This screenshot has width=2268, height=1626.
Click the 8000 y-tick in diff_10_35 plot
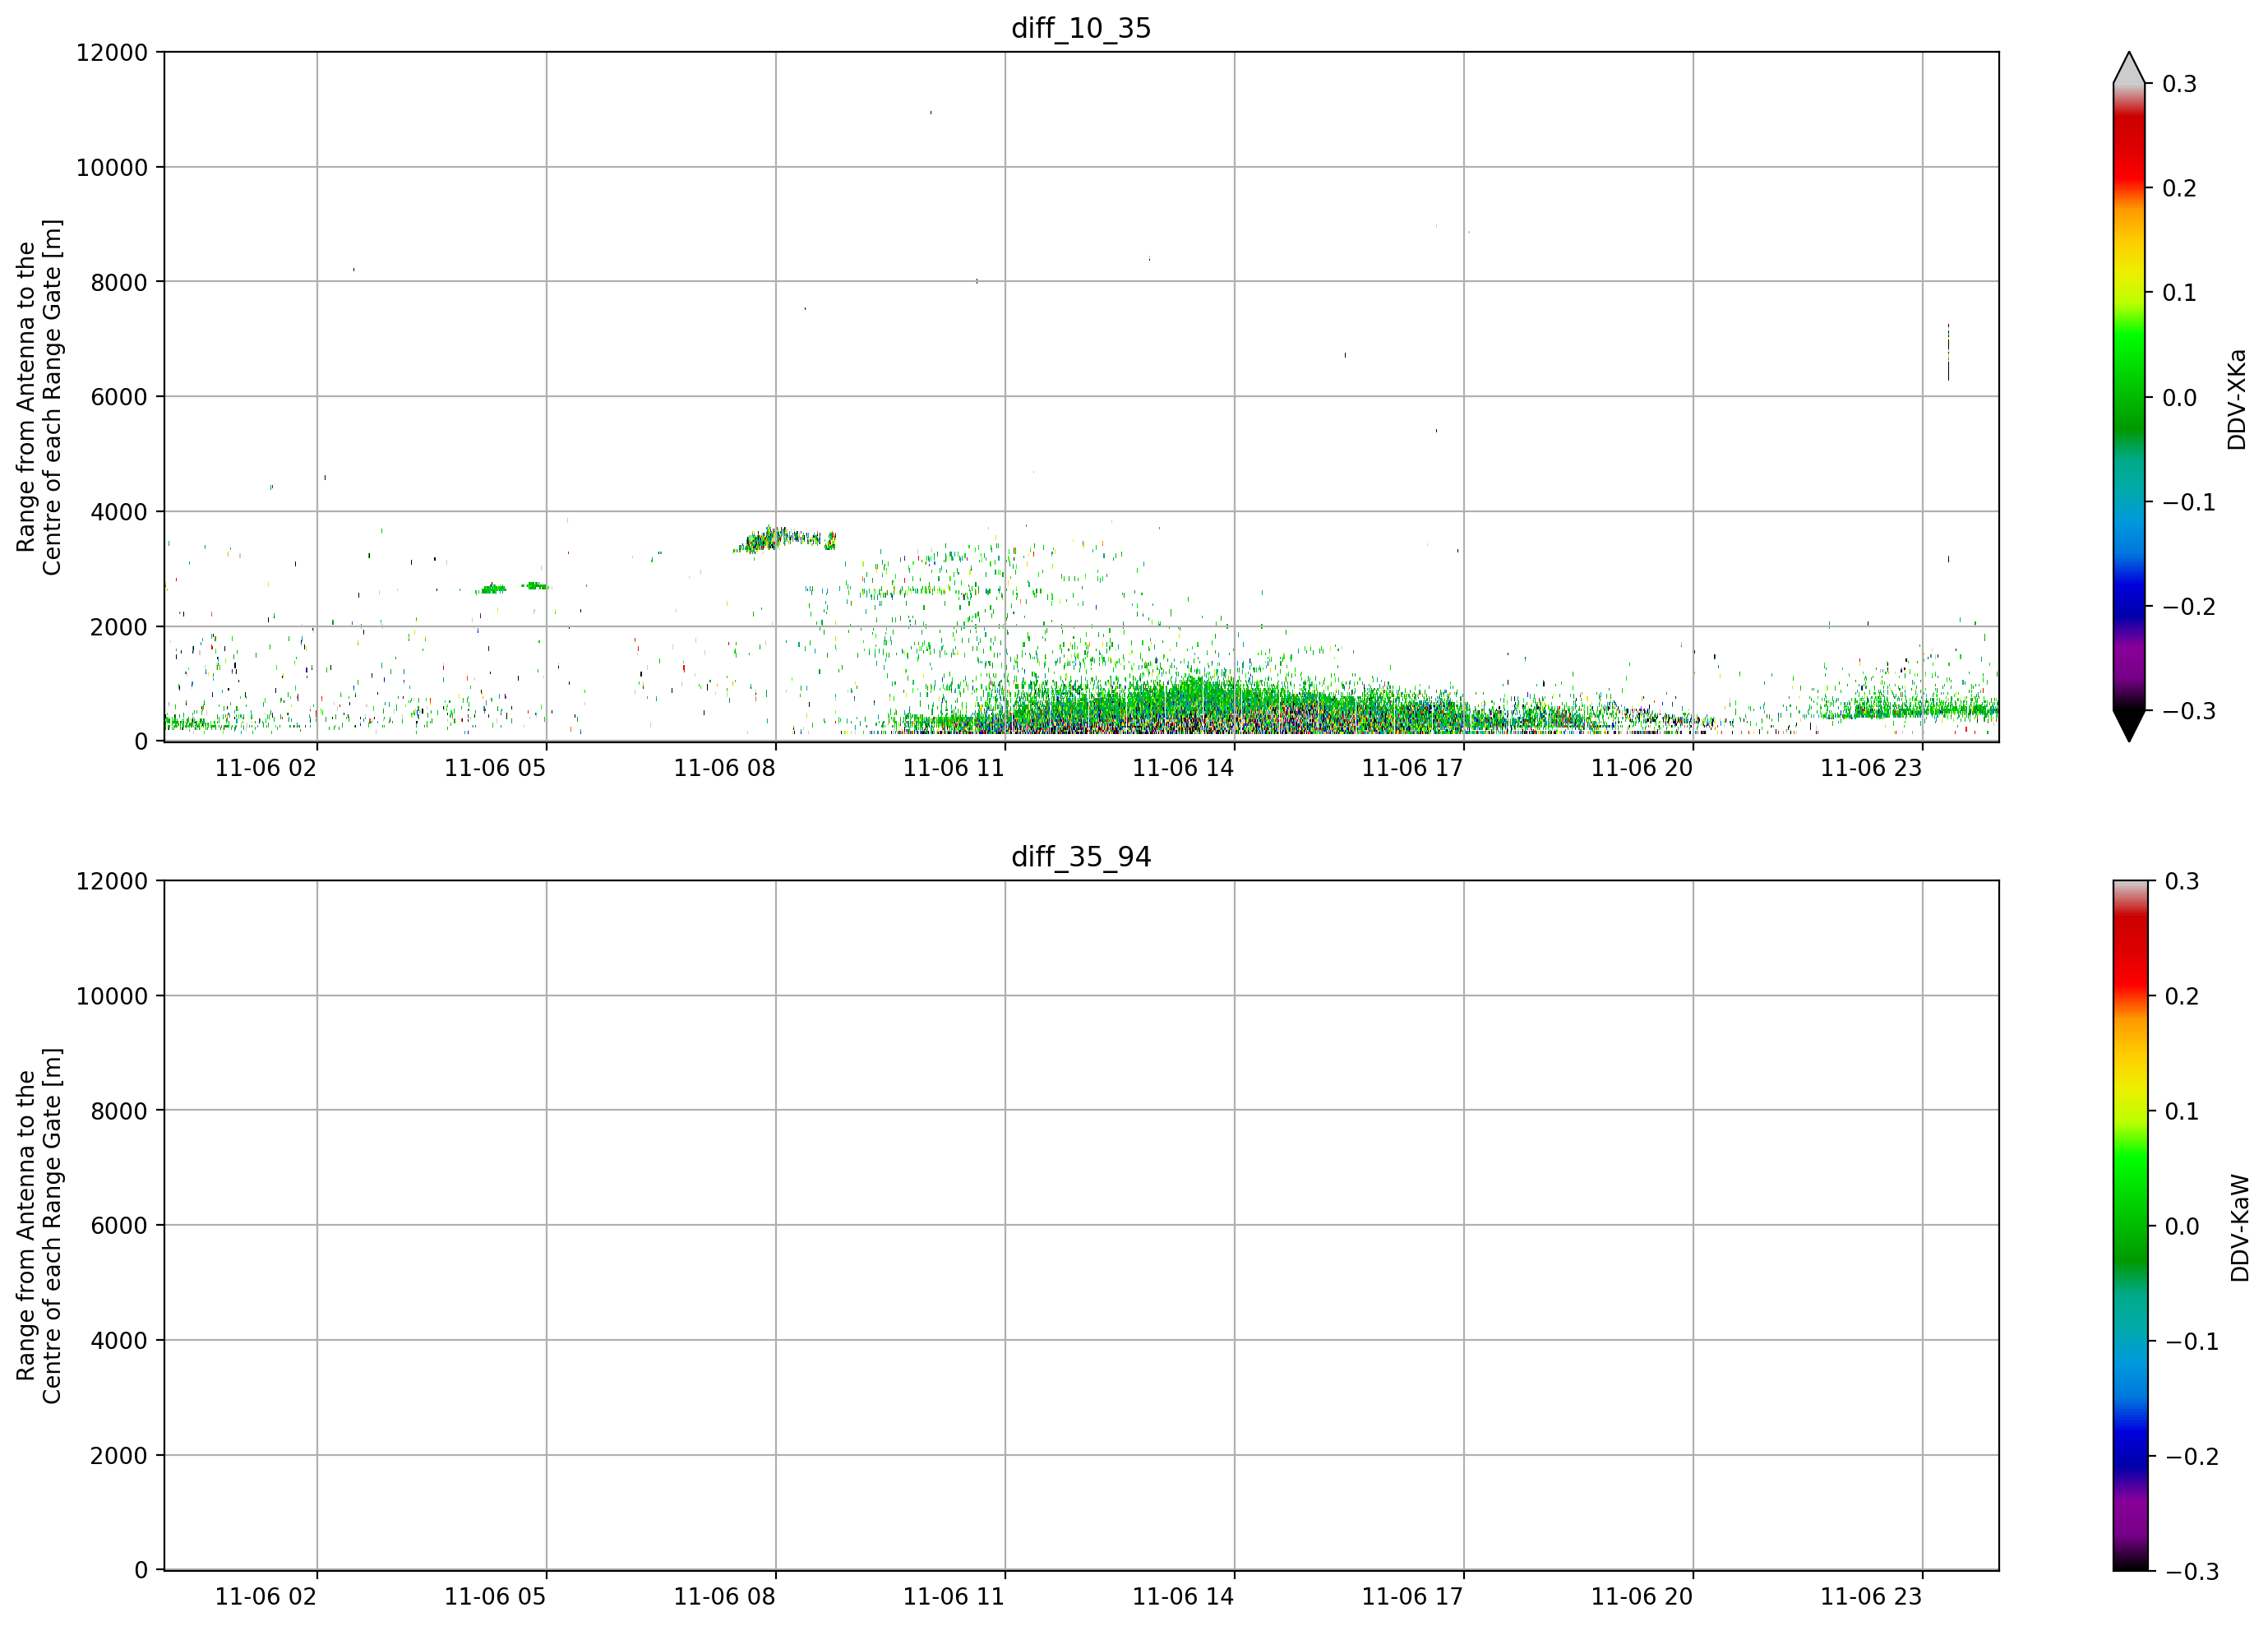[119, 282]
